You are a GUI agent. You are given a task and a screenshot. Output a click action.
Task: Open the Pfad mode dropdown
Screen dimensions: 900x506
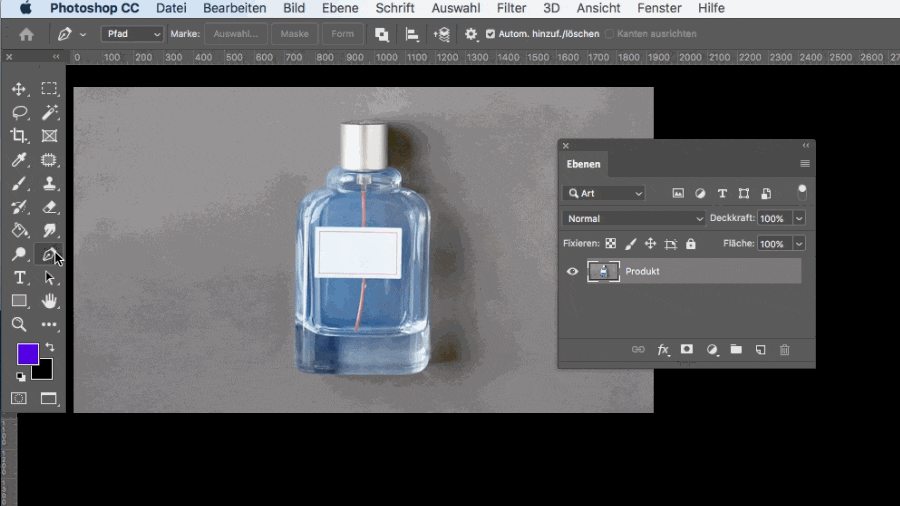tap(131, 34)
